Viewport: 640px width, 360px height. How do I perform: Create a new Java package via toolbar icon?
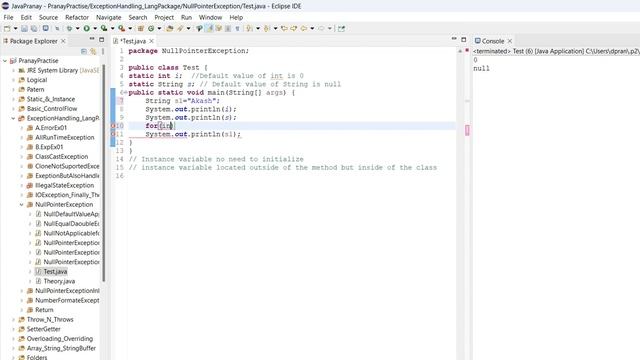(140, 29)
